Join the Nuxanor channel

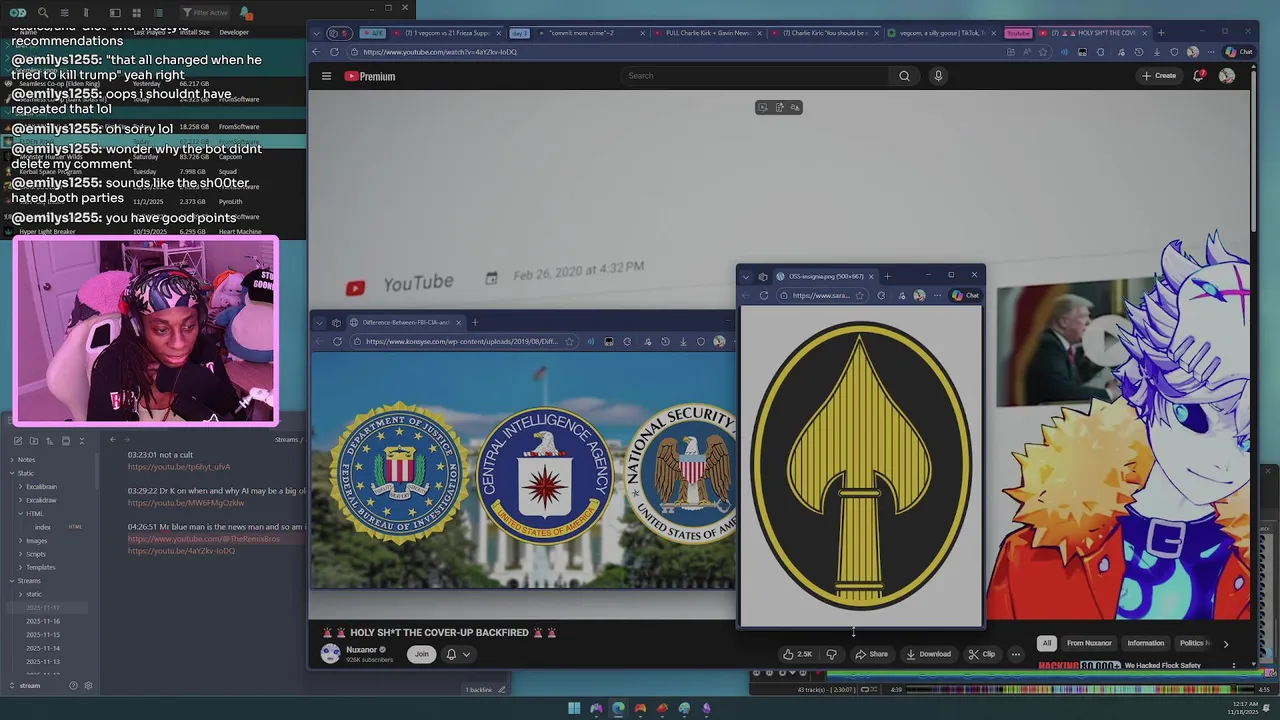(421, 654)
